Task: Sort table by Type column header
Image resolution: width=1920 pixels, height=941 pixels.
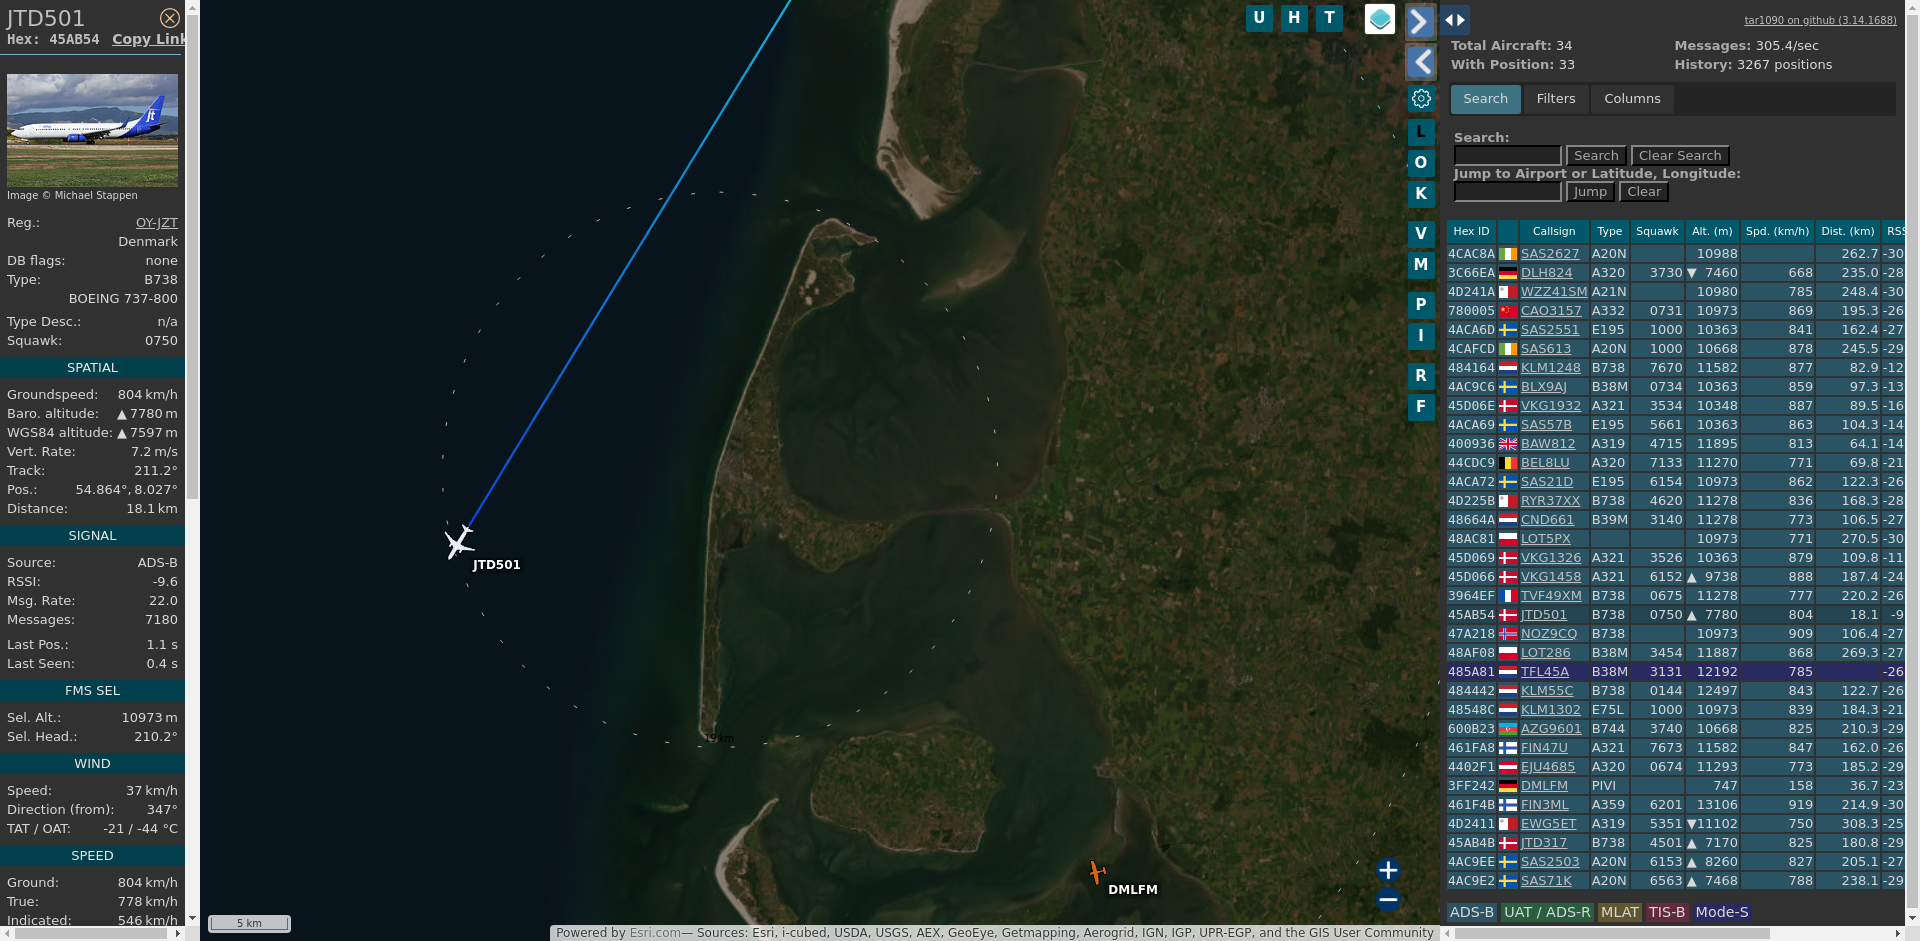Action: tap(1609, 231)
